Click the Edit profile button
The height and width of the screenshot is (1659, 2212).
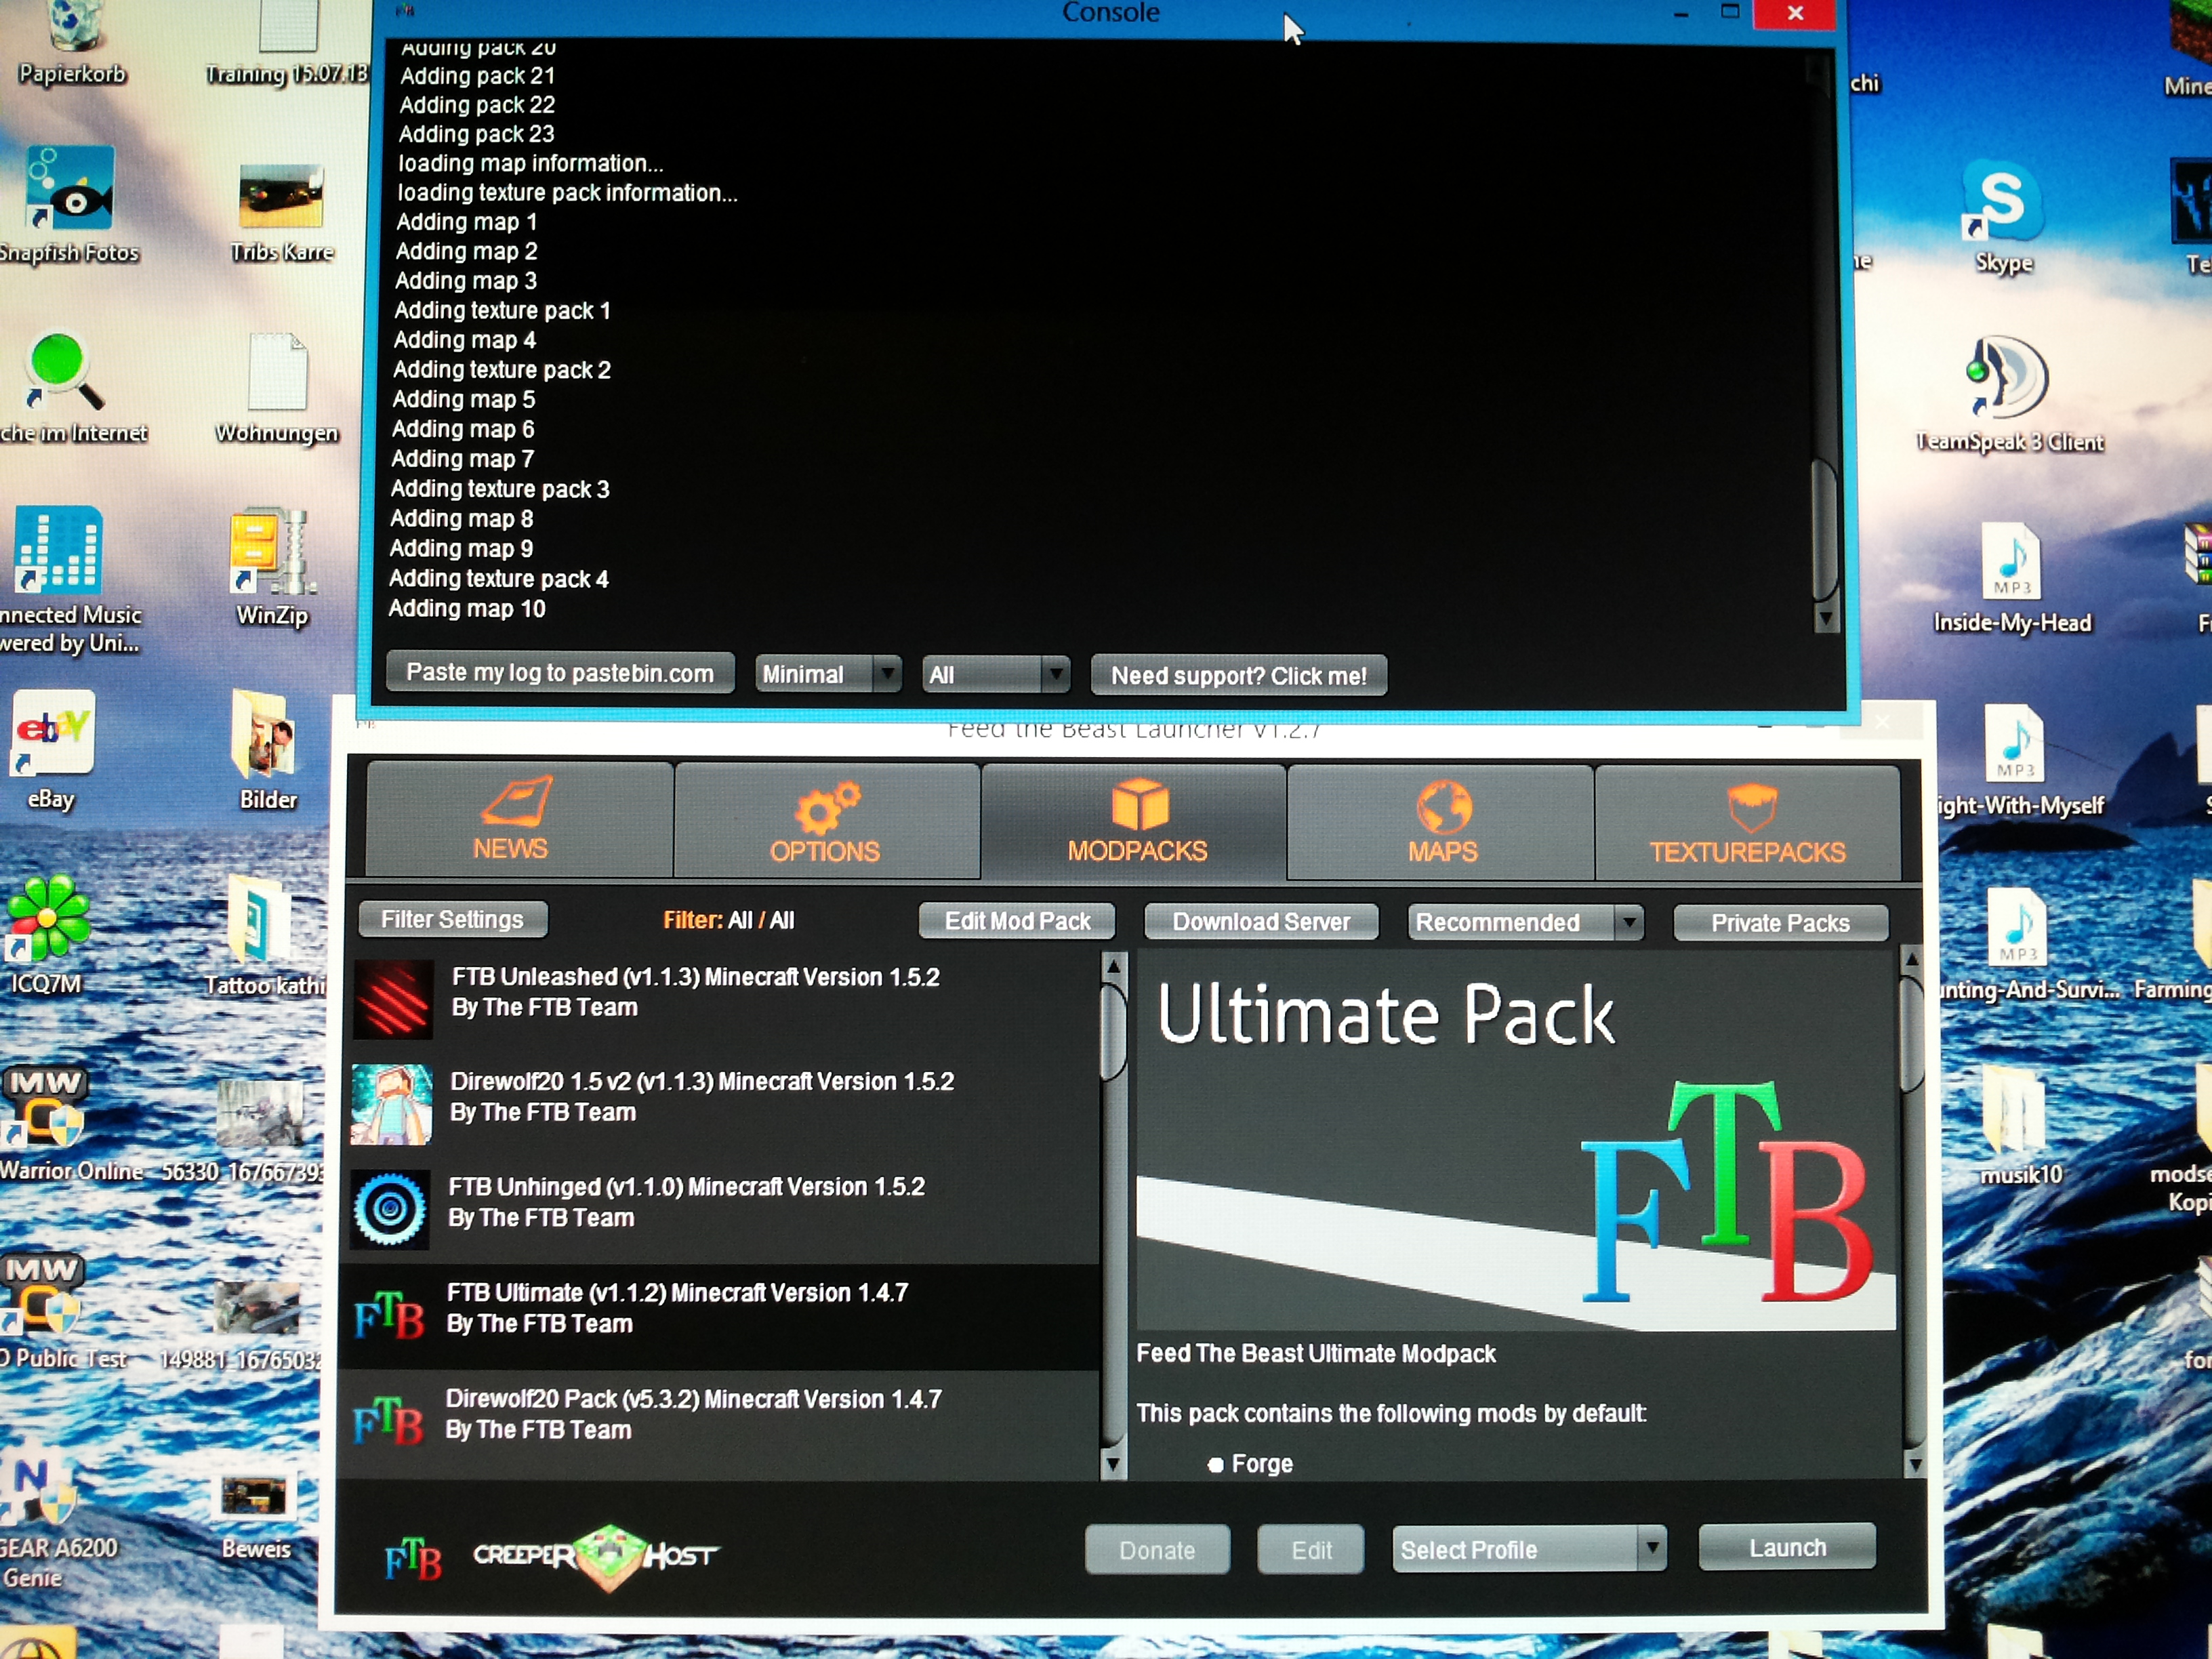tap(1311, 1549)
